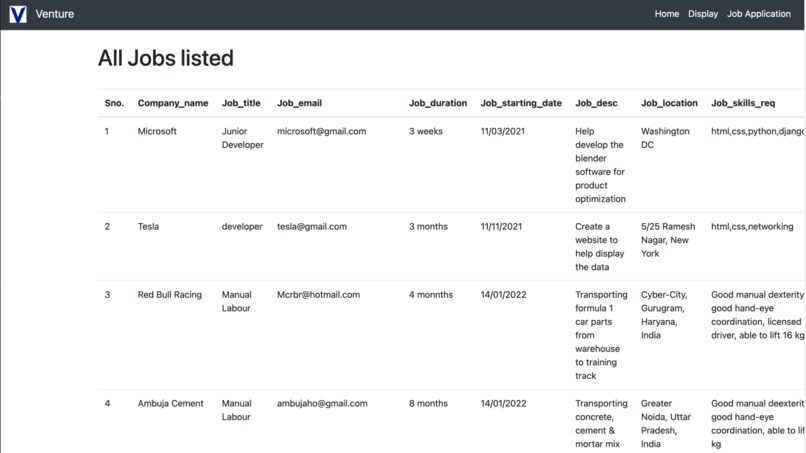Viewport: 806px width, 453px height.
Task: Click Mcrbr@hotmail.com email cell
Action: coord(318,295)
